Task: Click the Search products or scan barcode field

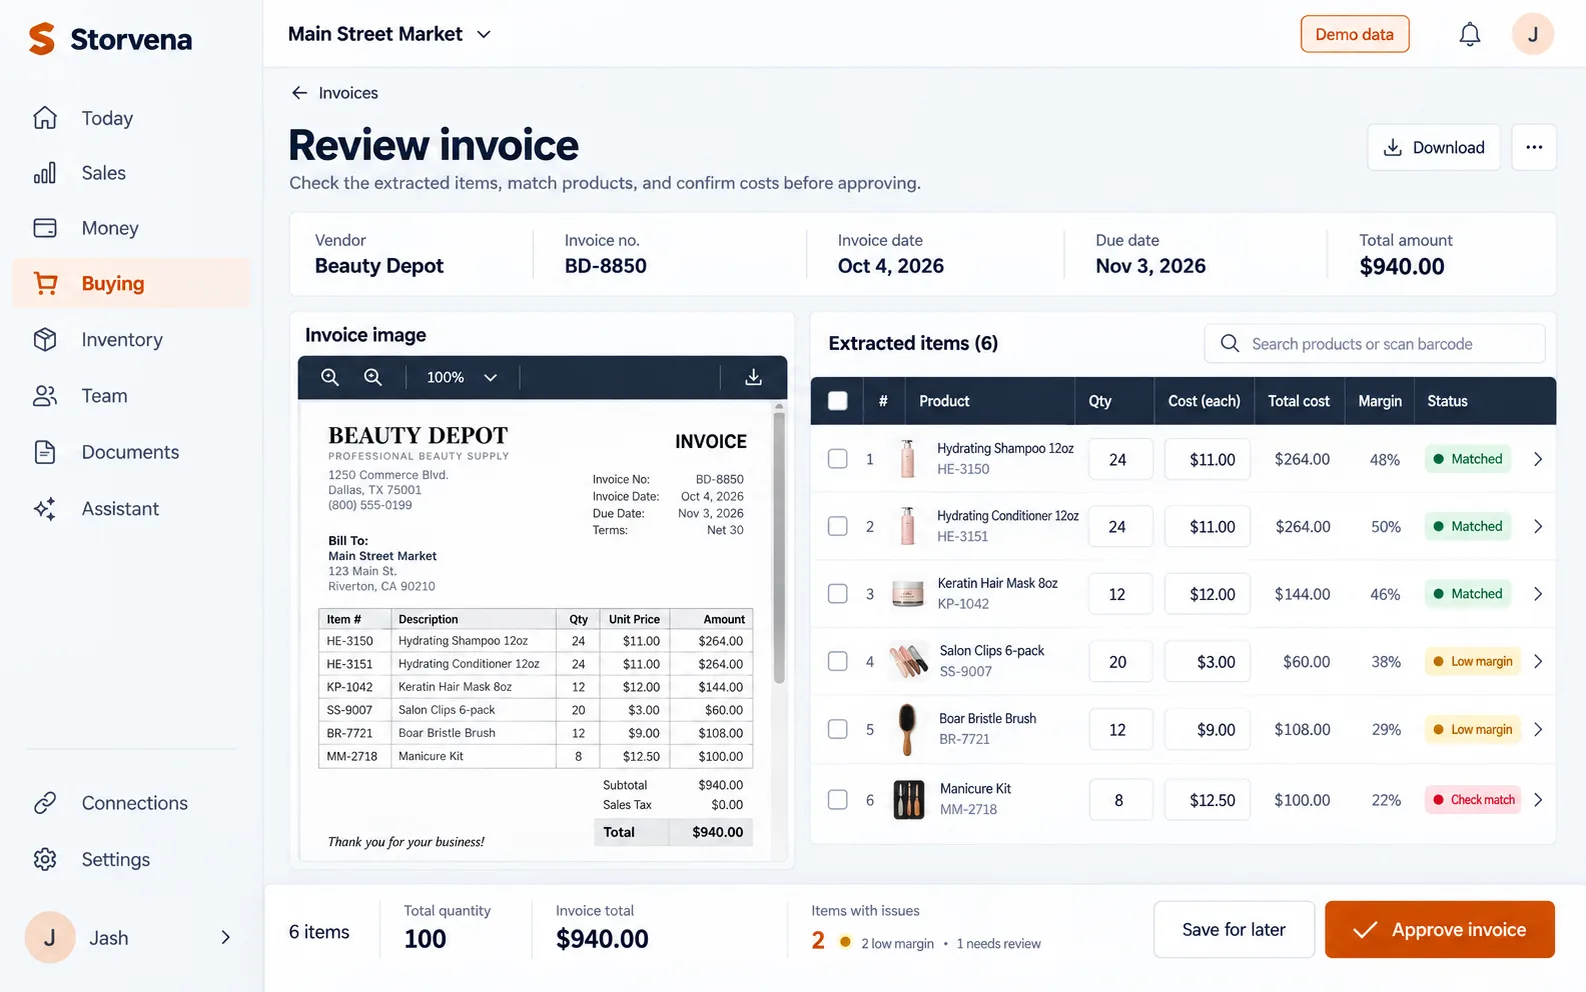Action: (x=1374, y=344)
